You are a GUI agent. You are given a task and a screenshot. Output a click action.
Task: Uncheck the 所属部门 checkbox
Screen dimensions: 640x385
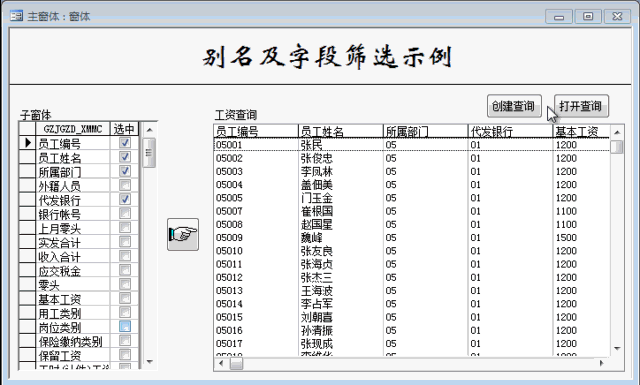pyautogui.click(x=125, y=171)
